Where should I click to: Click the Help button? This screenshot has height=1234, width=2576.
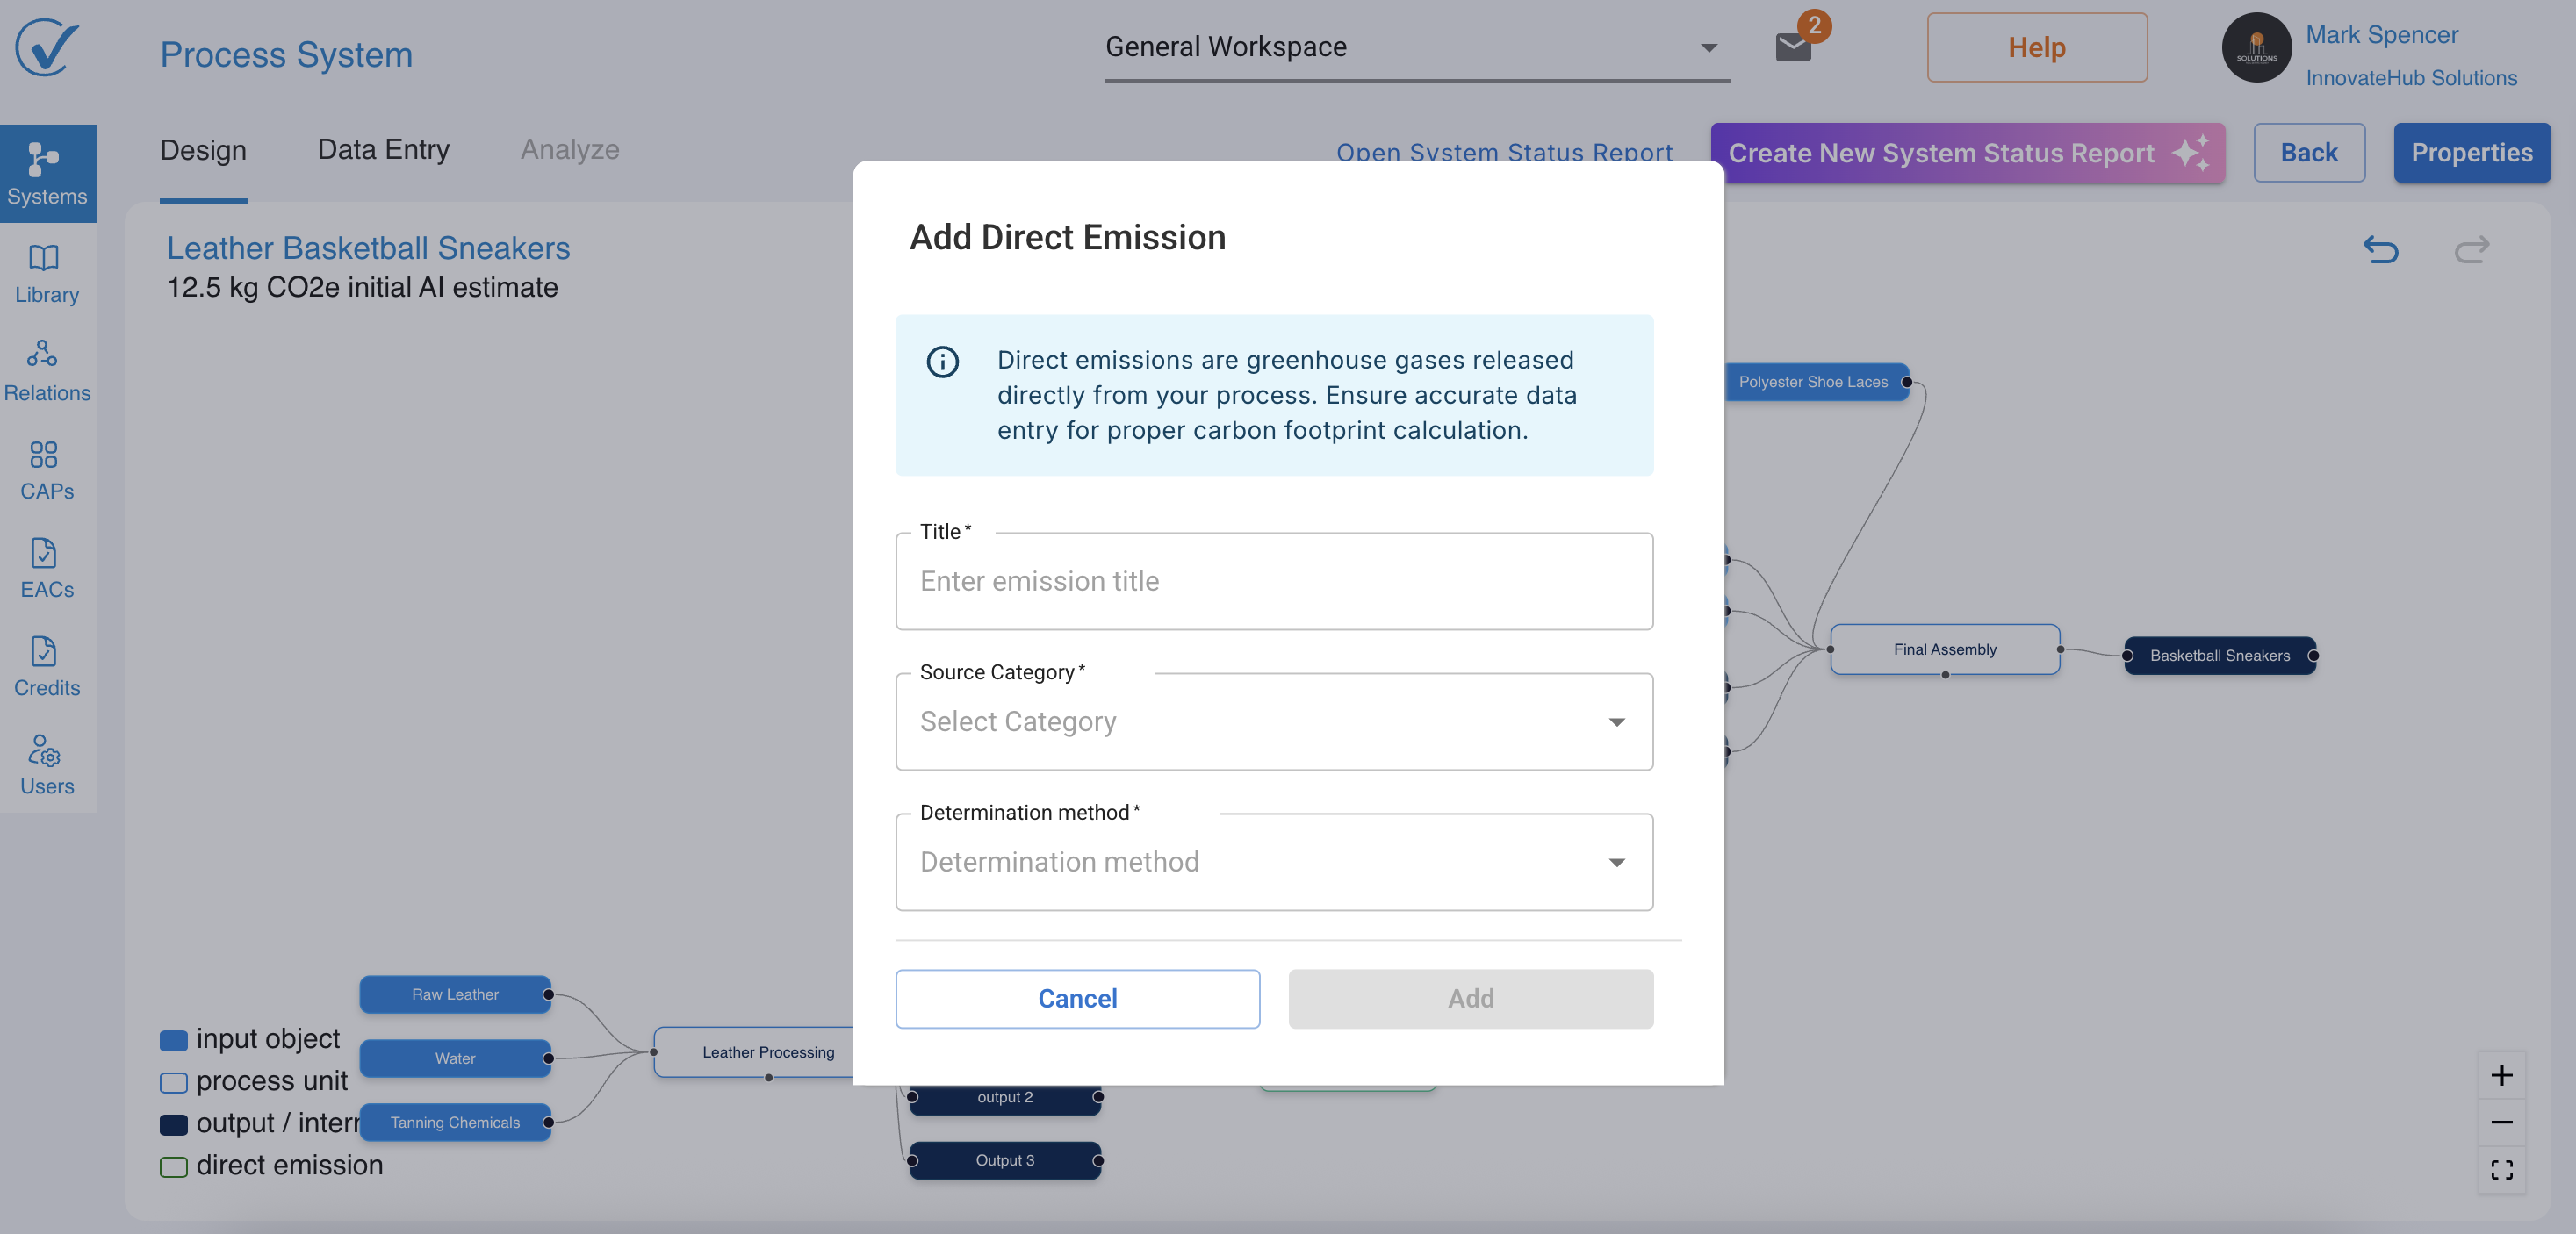(2036, 47)
